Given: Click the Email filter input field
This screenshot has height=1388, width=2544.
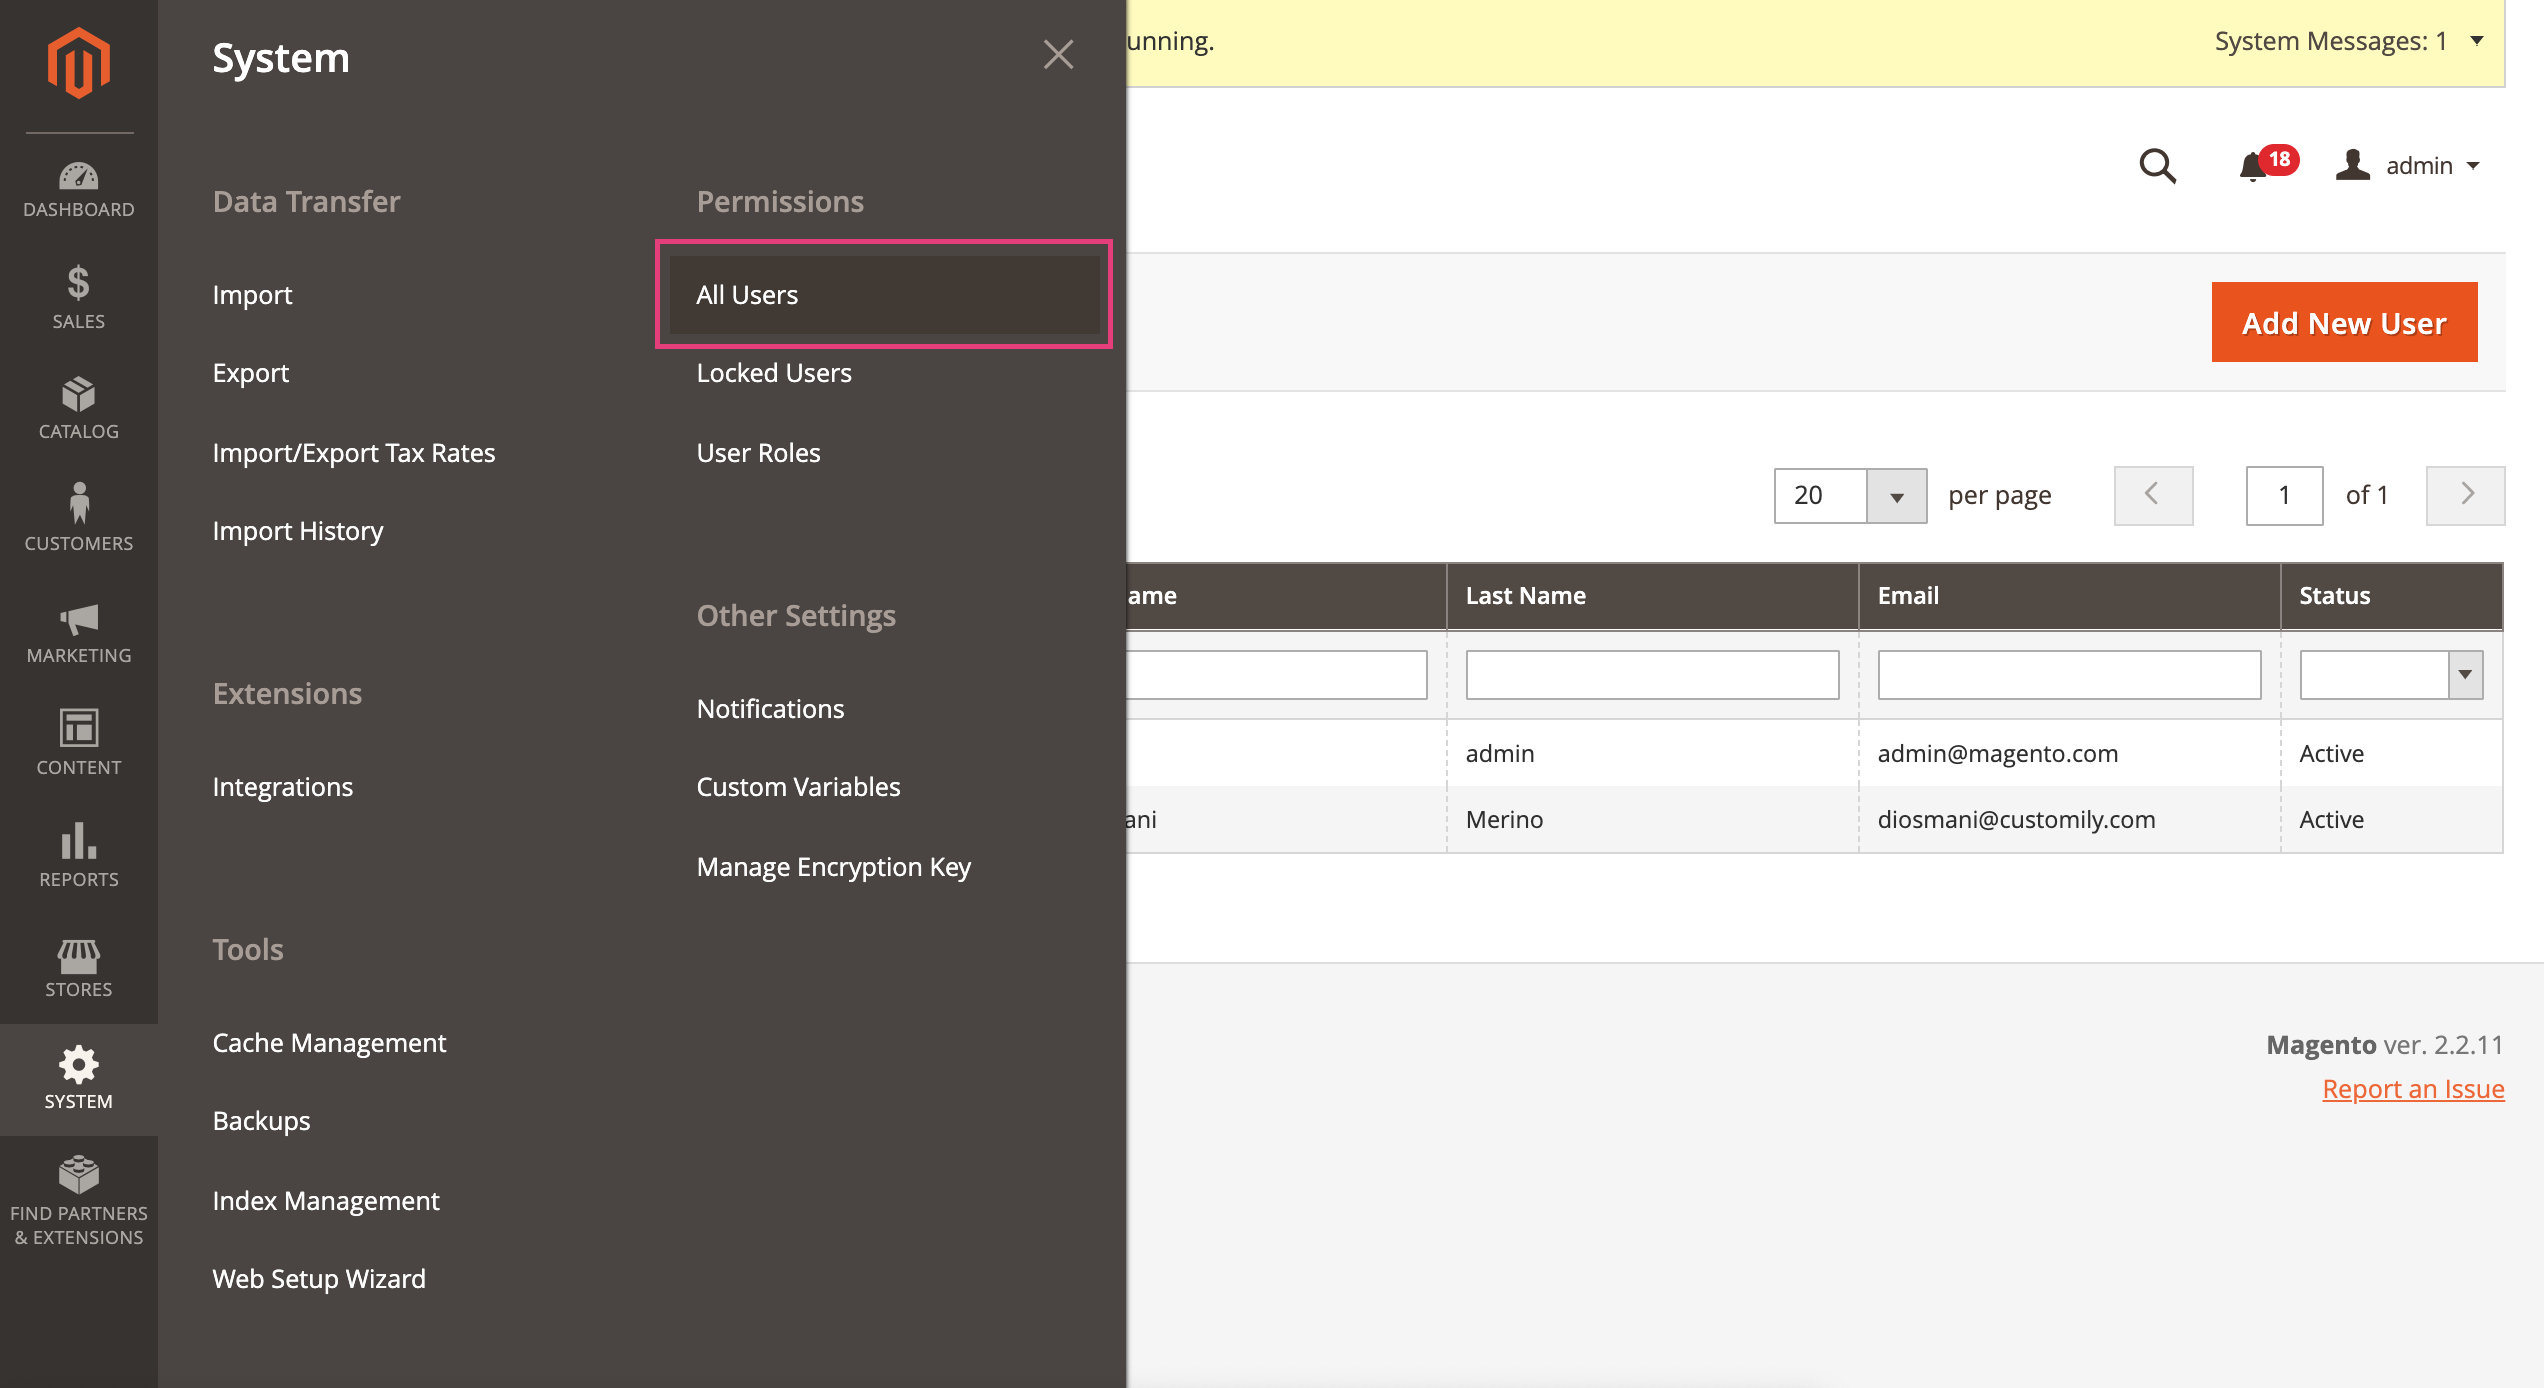Looking at the screenshot, I should [x=2068, y=675].
